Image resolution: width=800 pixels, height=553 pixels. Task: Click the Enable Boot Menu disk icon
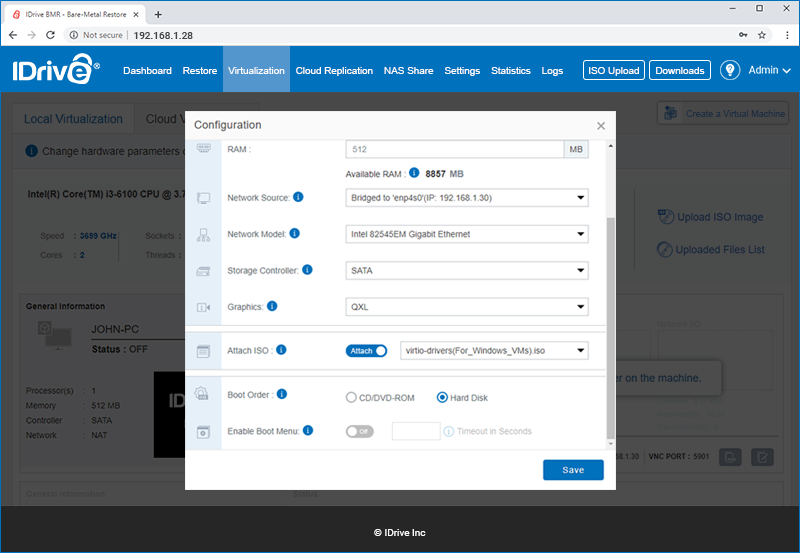pyautogui.click(x=204, y=432)
